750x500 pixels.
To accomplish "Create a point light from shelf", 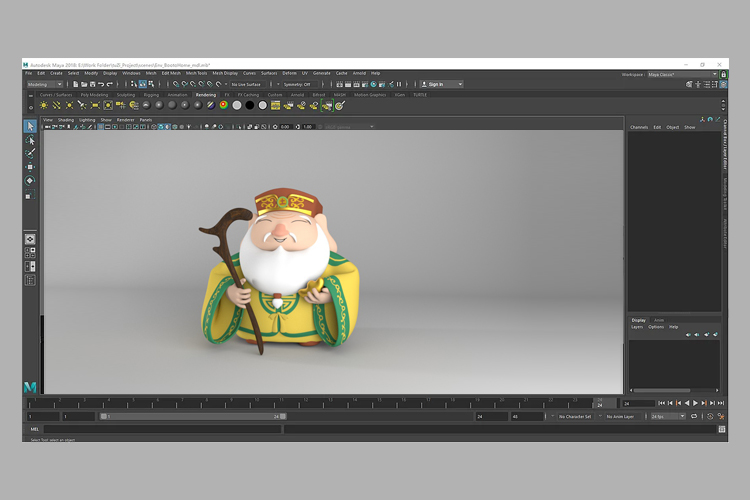I will (69, 106).
